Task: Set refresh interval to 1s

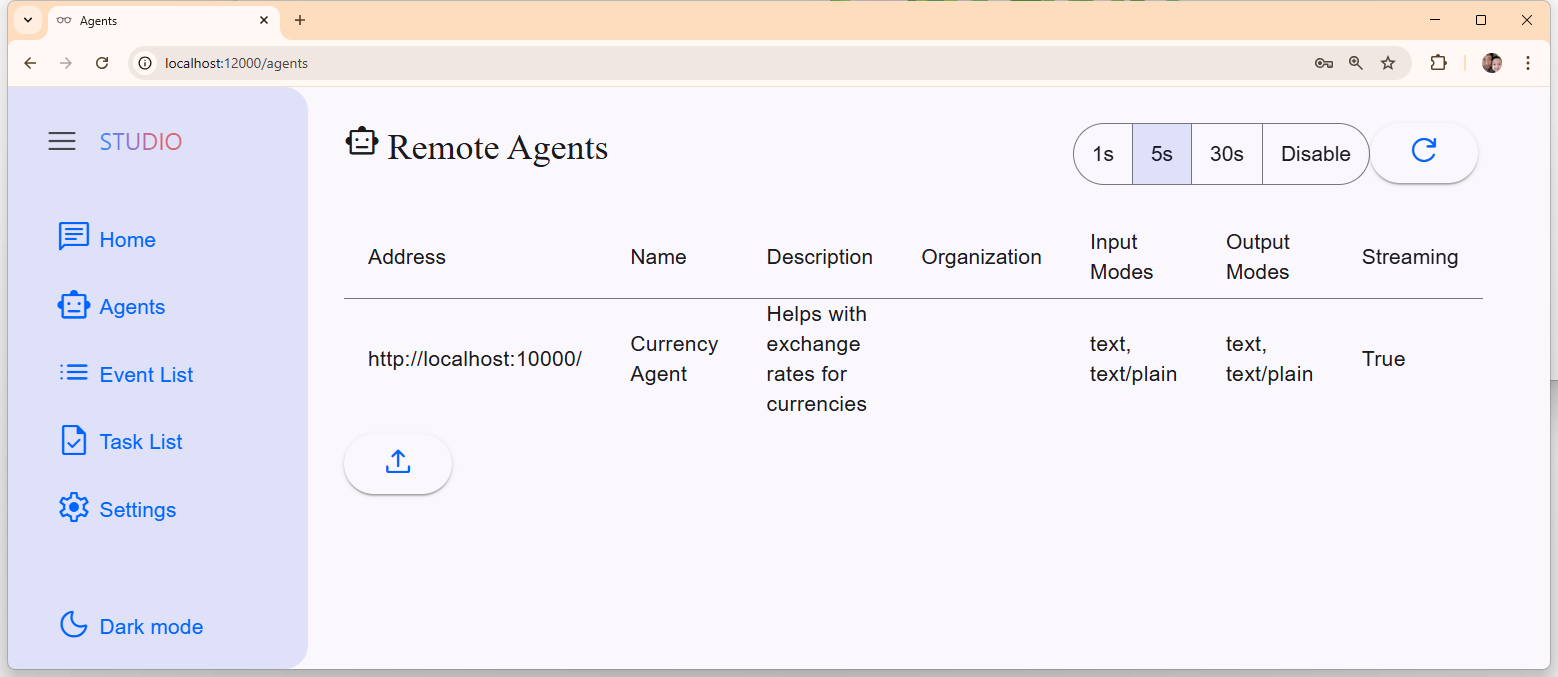Action: (x=1103, y=154)
